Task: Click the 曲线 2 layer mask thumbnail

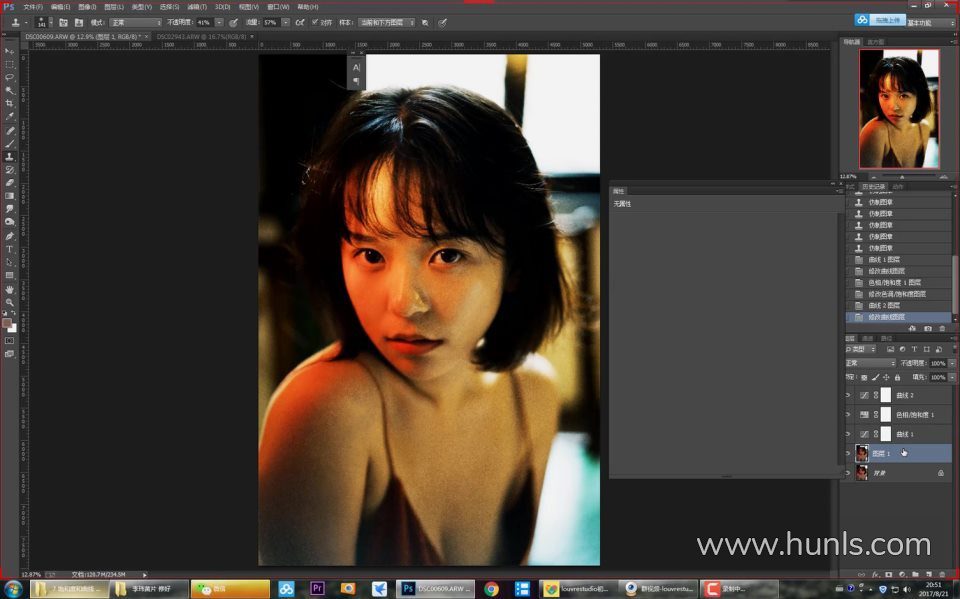Action: pos(886,395)
